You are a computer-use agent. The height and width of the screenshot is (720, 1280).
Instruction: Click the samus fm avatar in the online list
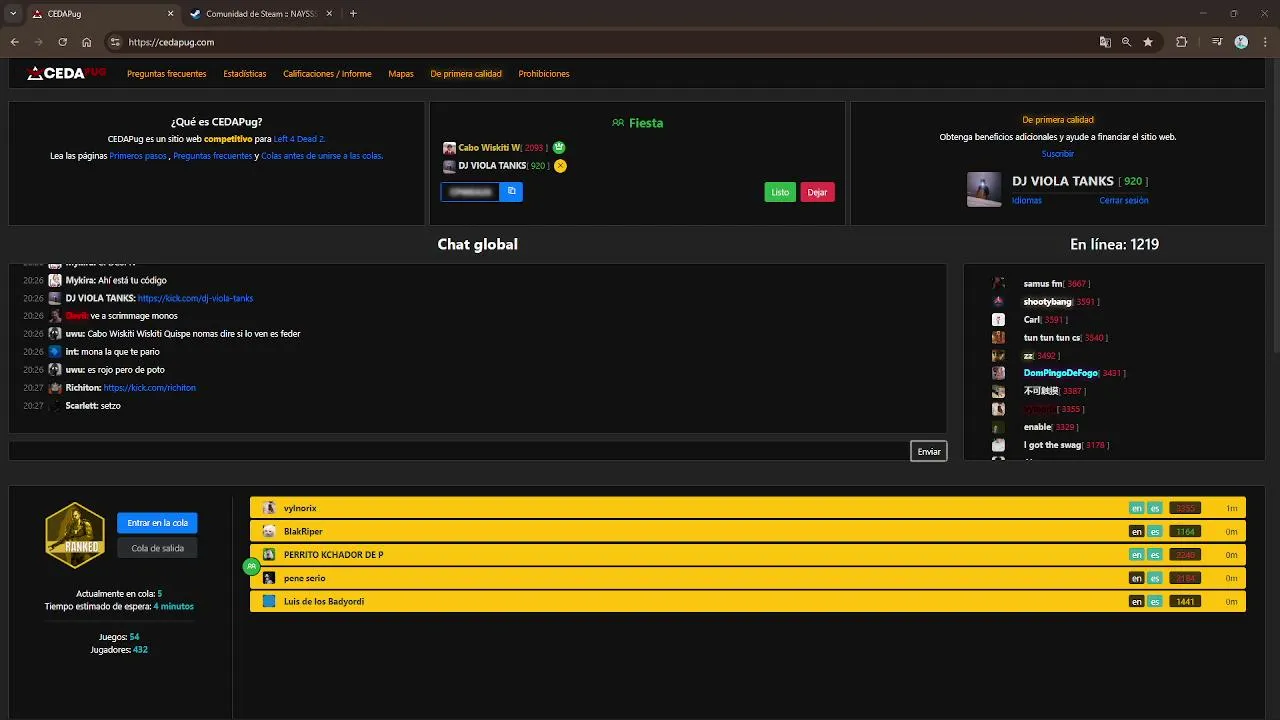[x=998, y=284]
